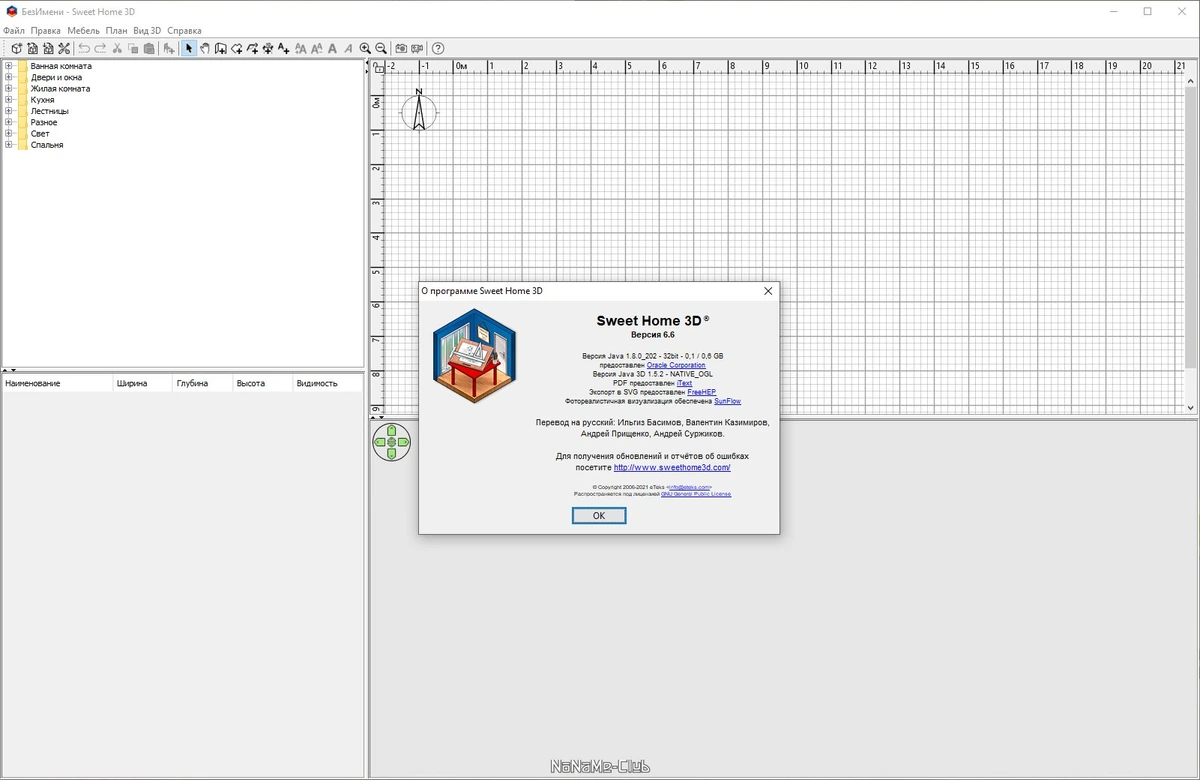The width and height of the screenshot is (1200, 780).
Task: Sort furniture by Высота column
Action: point(262,383)
